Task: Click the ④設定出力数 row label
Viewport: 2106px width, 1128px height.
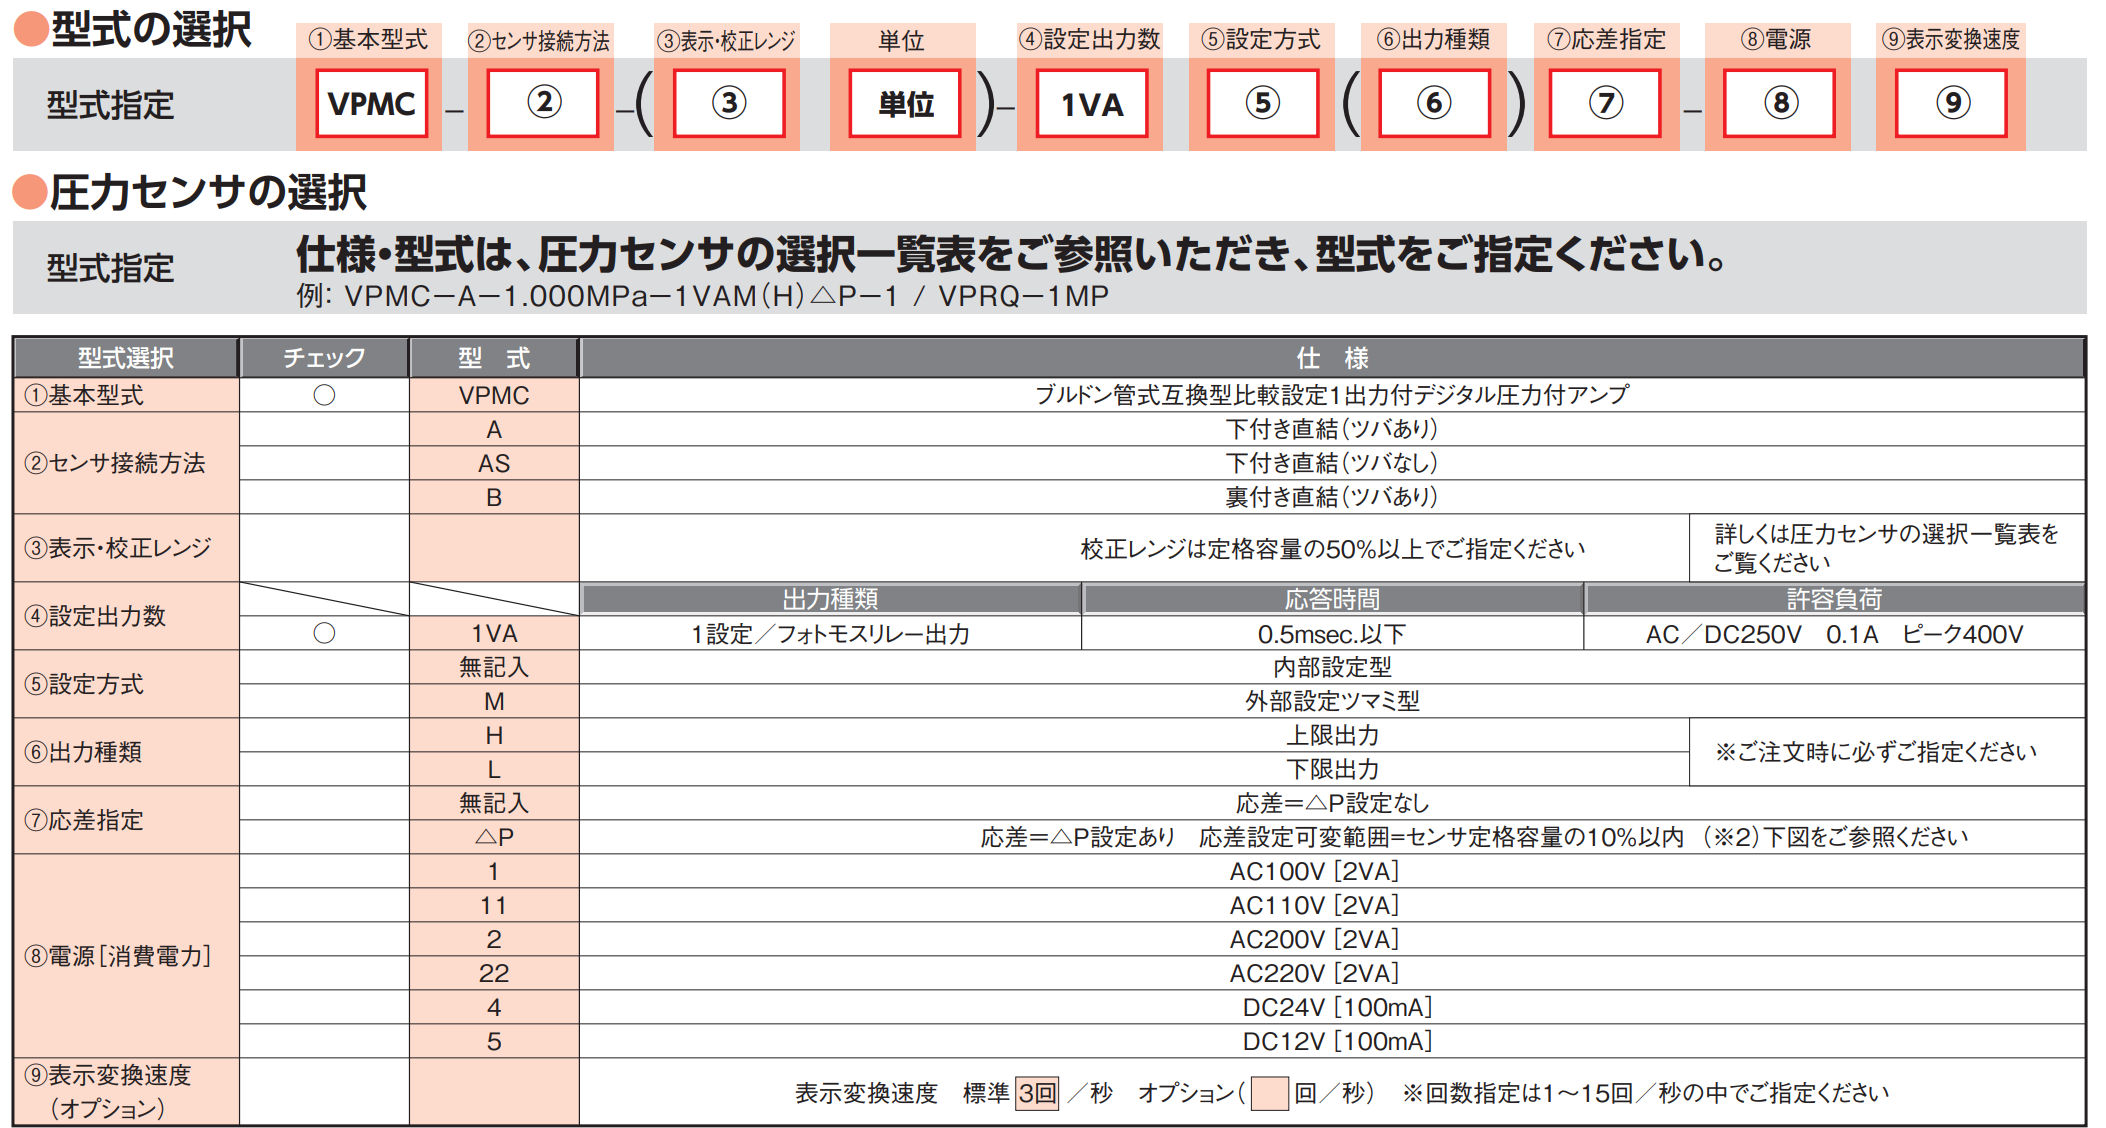Action: pyautogui.click(x=126, y=616)
